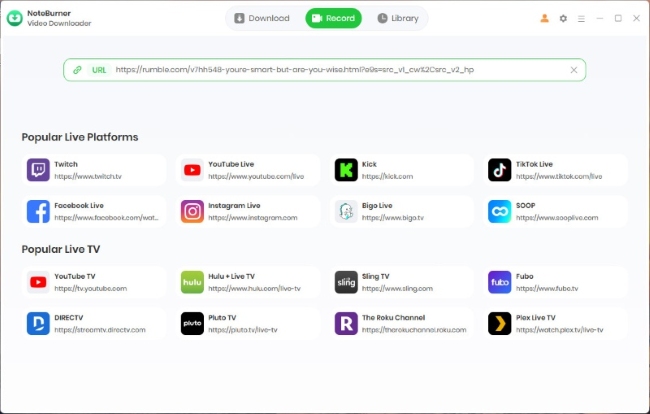Open the www.sooplive.com link
The width and height of the screenshot is (650, 414).
coord(557,218)
